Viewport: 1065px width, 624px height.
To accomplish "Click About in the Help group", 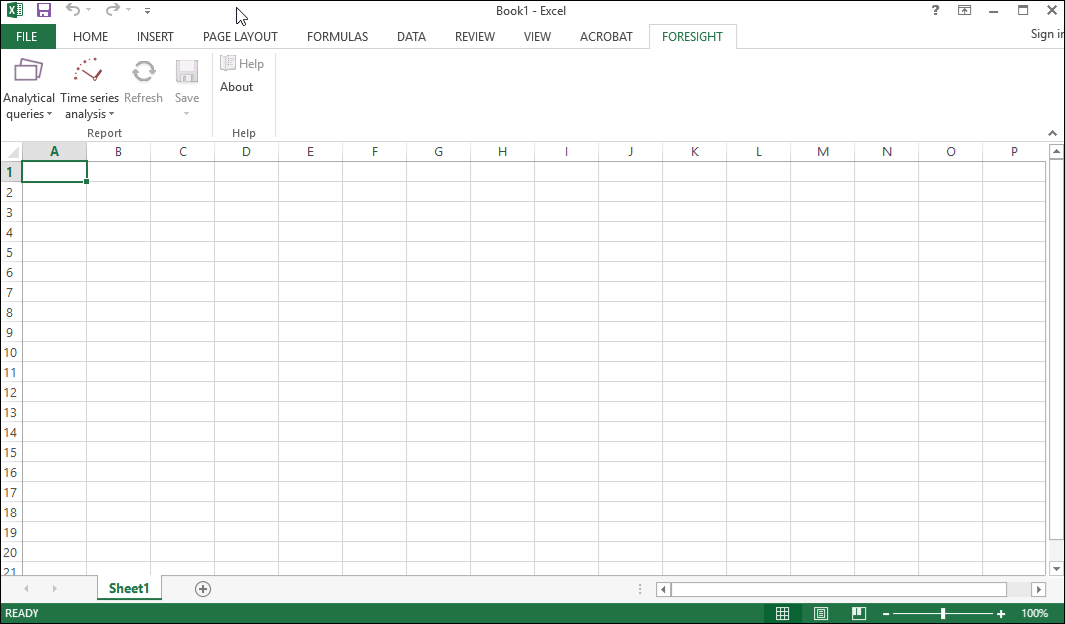I will pos(236,87).
